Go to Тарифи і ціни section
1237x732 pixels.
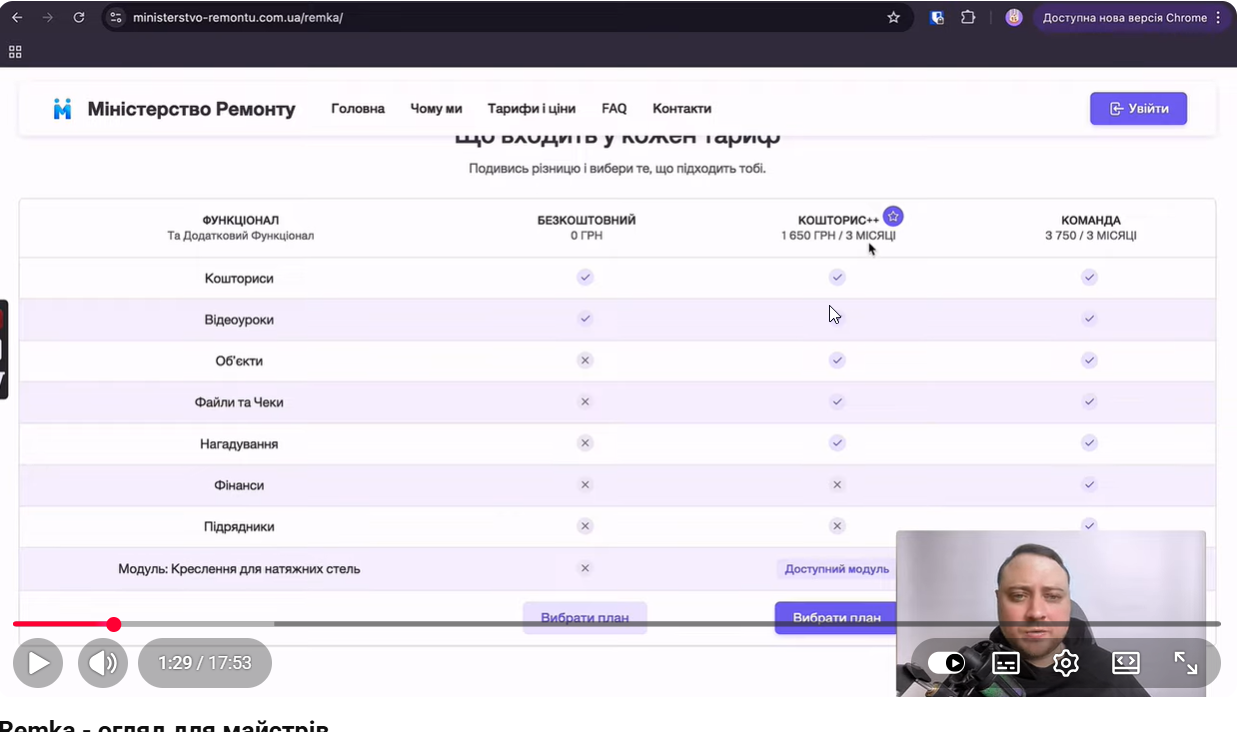coord(531,109)
